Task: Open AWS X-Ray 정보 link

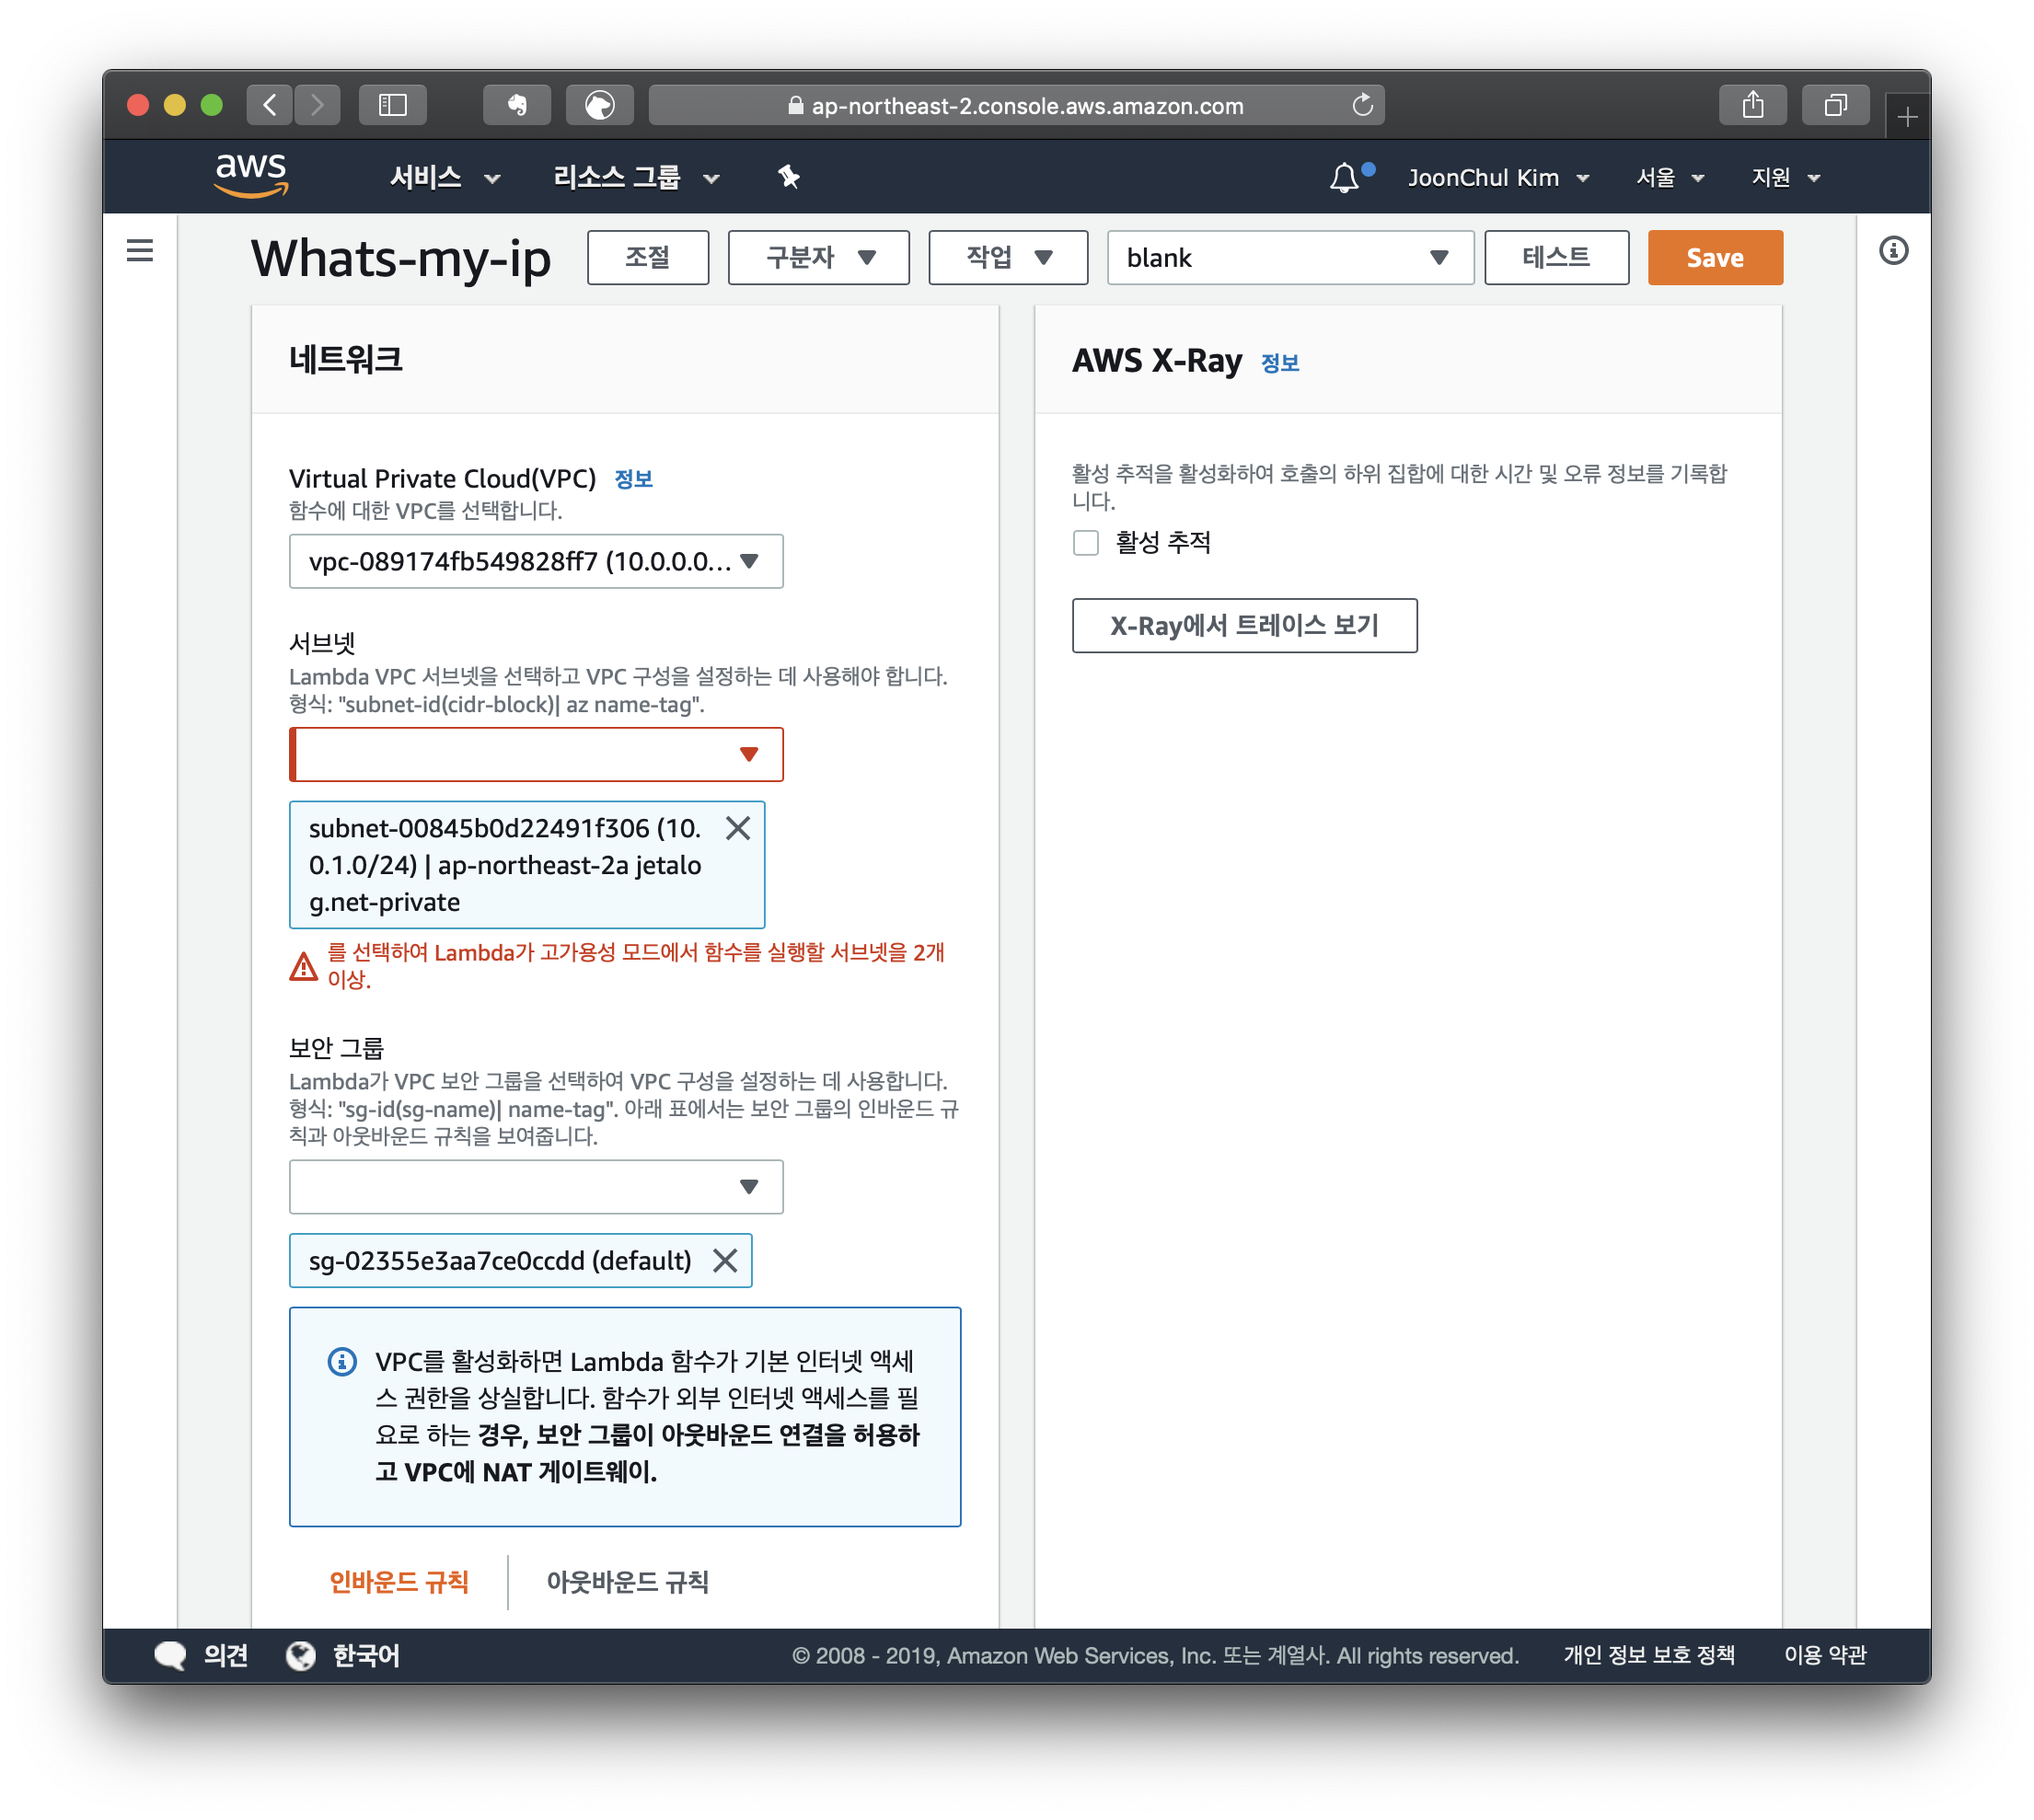Action: click(1279, 363)
